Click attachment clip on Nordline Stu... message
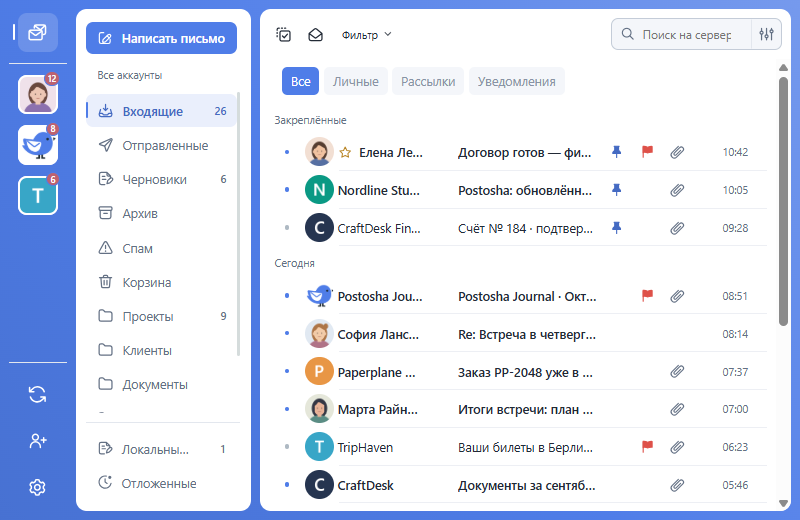Screen dimensions: 800x520 [x=677, y=190]
